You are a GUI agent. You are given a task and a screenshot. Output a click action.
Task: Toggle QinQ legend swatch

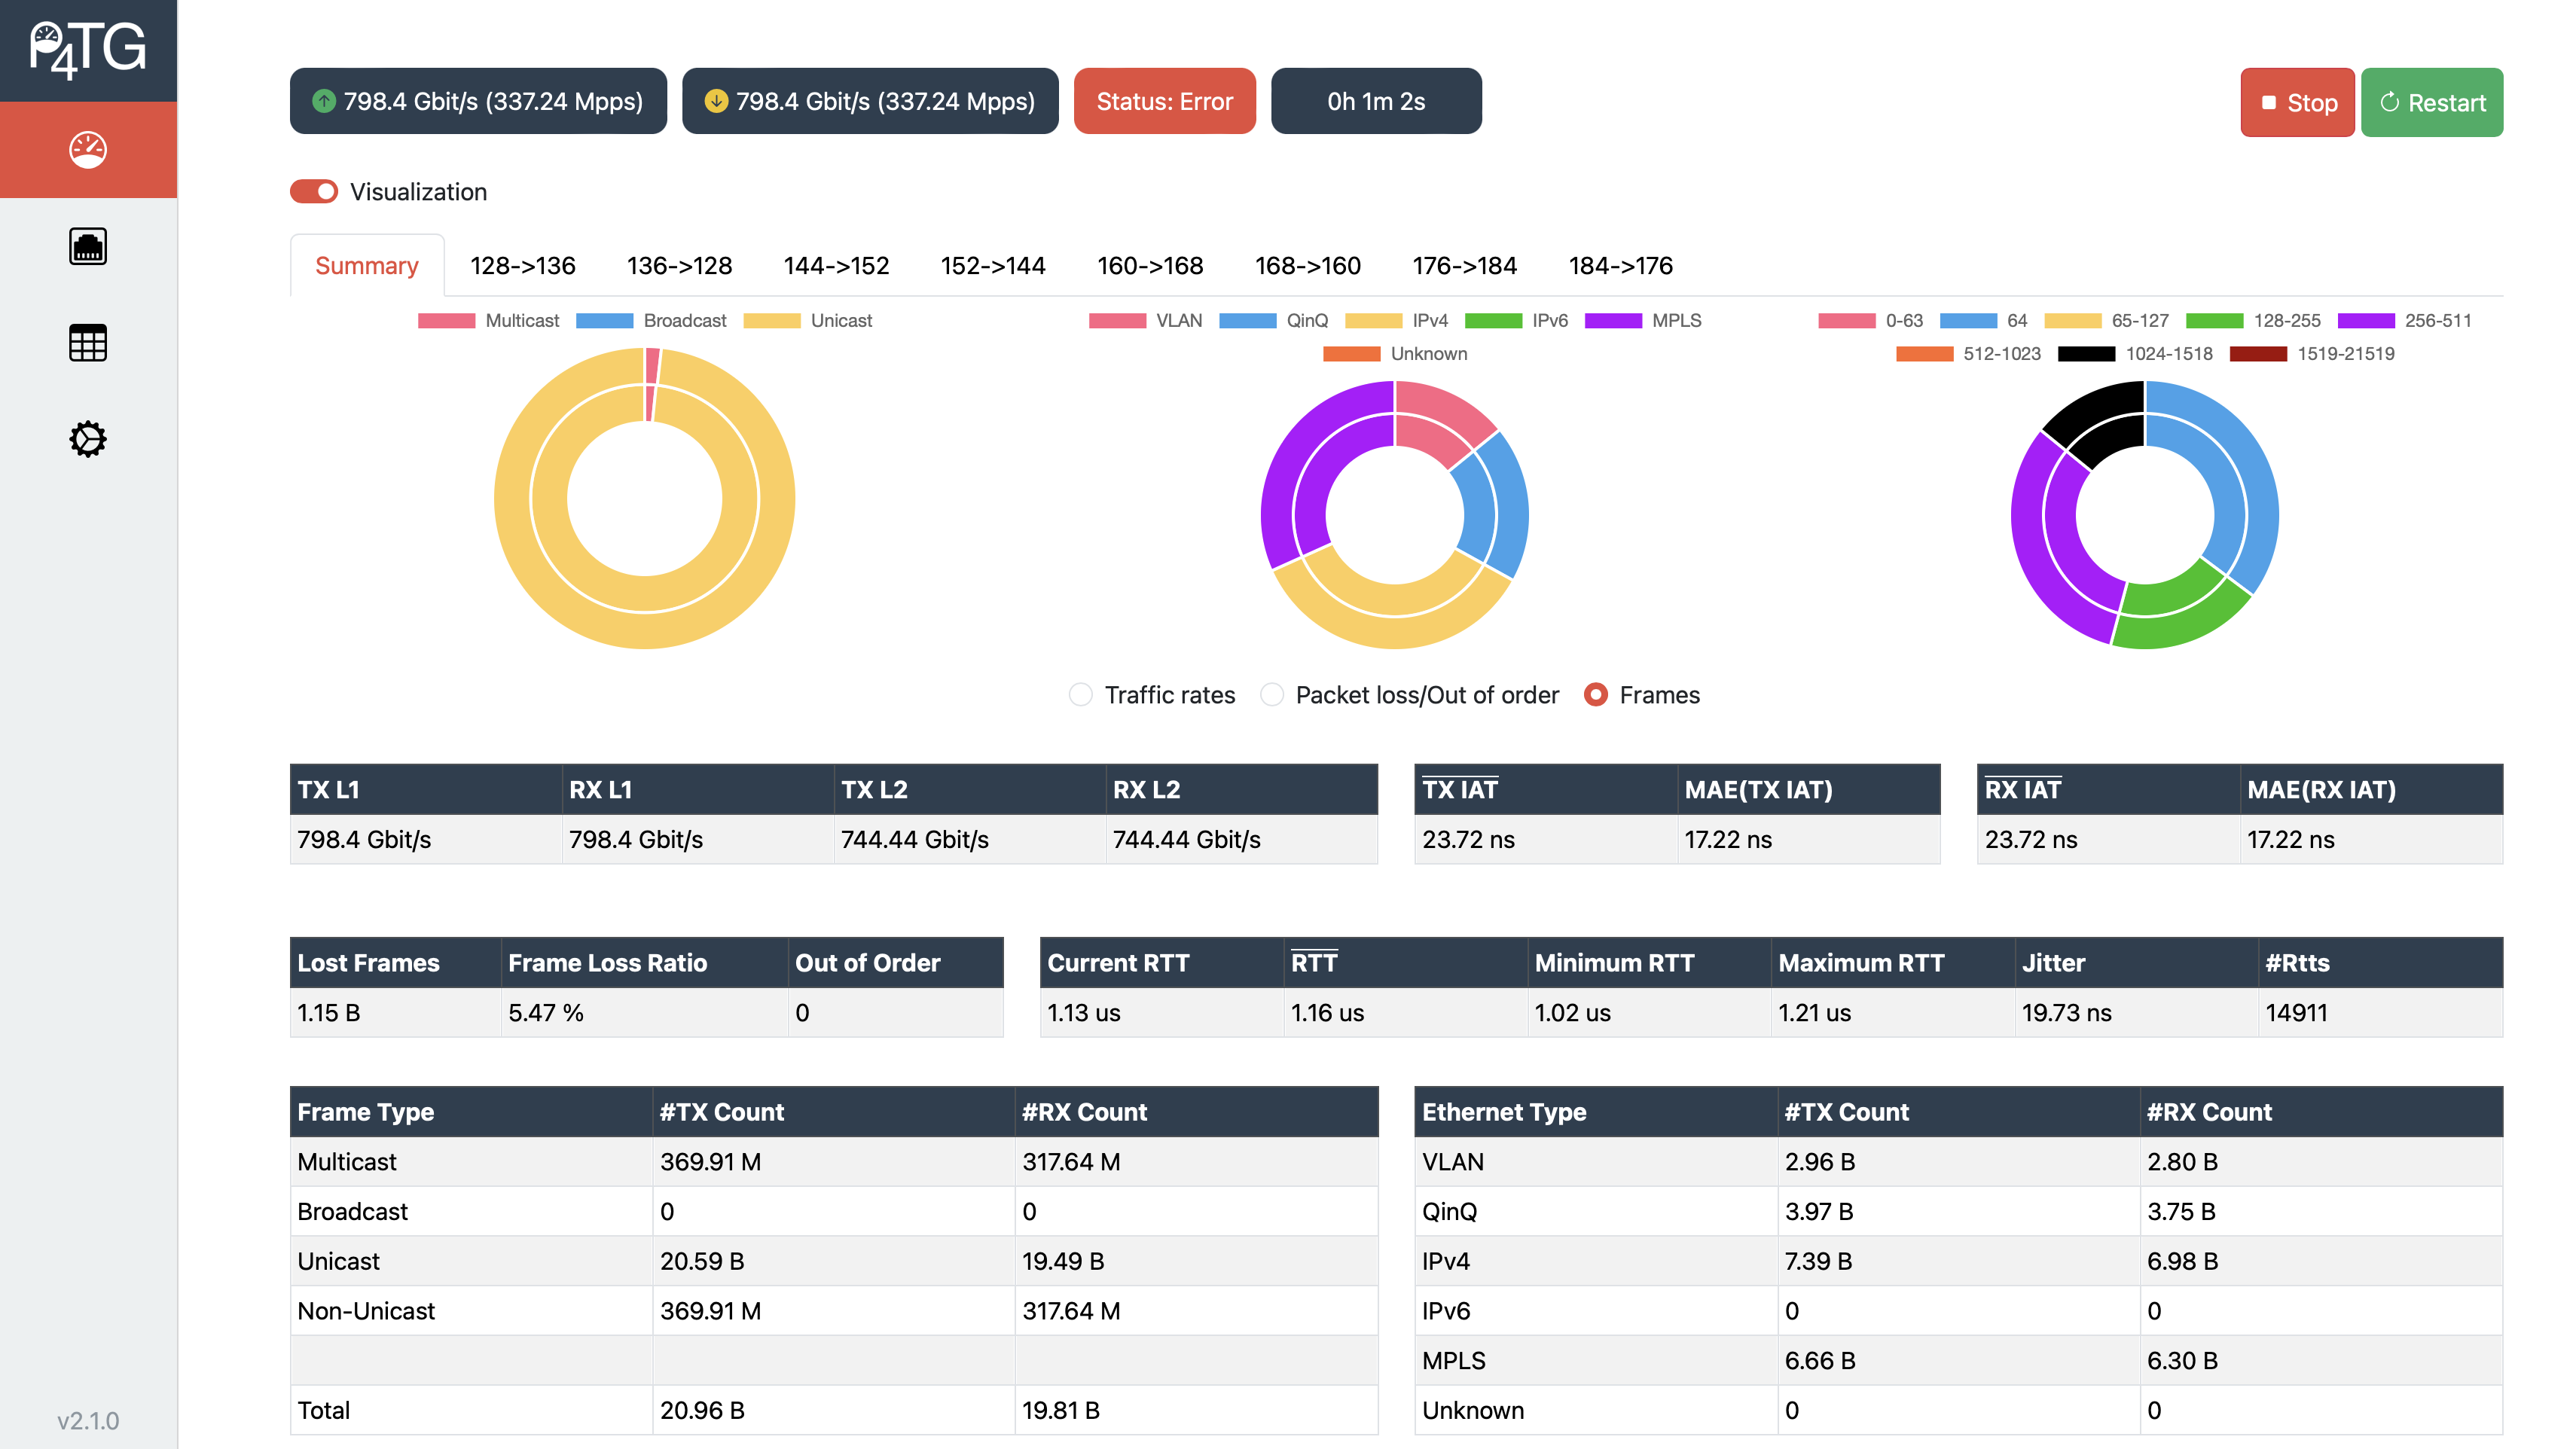click(1247, 320)
